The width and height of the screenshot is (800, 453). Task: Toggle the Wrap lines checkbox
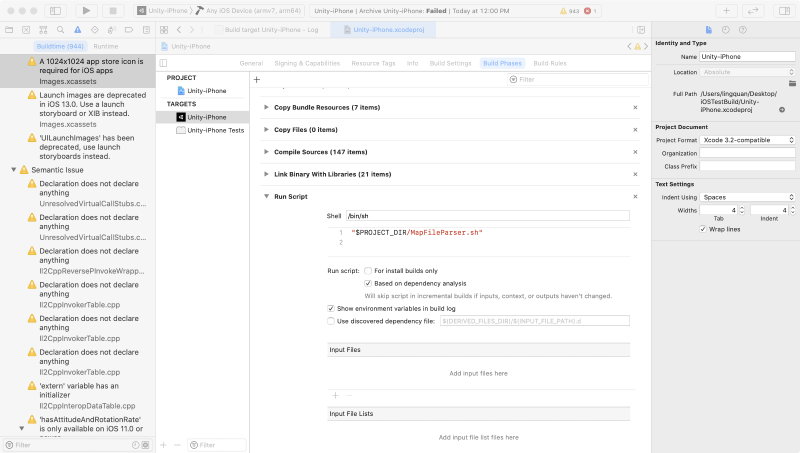[703, 229]
